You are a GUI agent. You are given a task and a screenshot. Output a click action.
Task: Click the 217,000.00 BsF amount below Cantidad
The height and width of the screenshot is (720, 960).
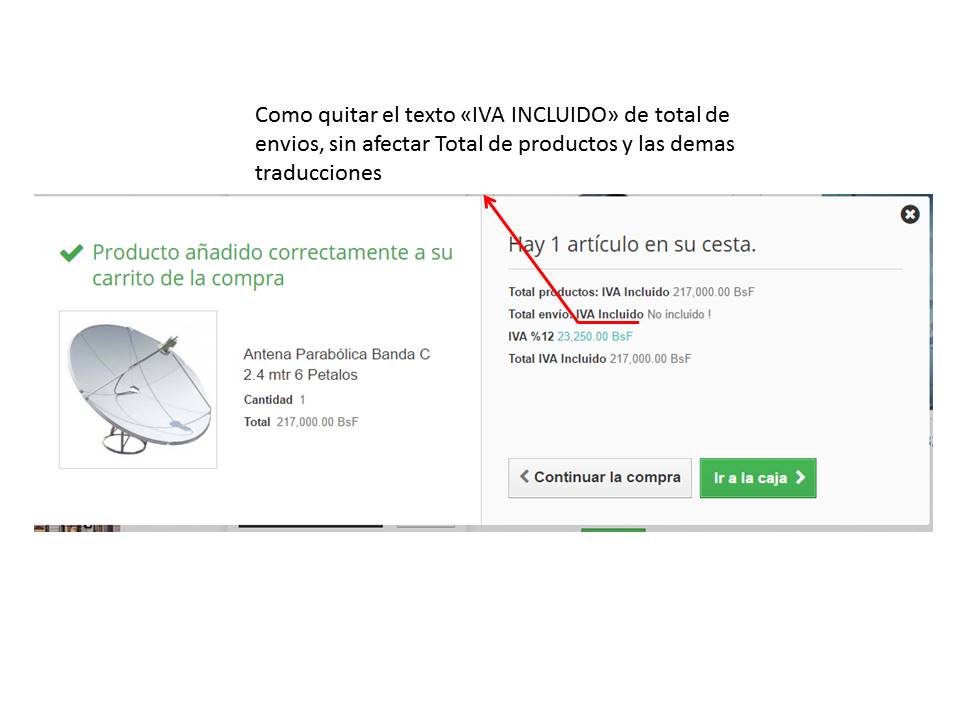pos(317,422)
